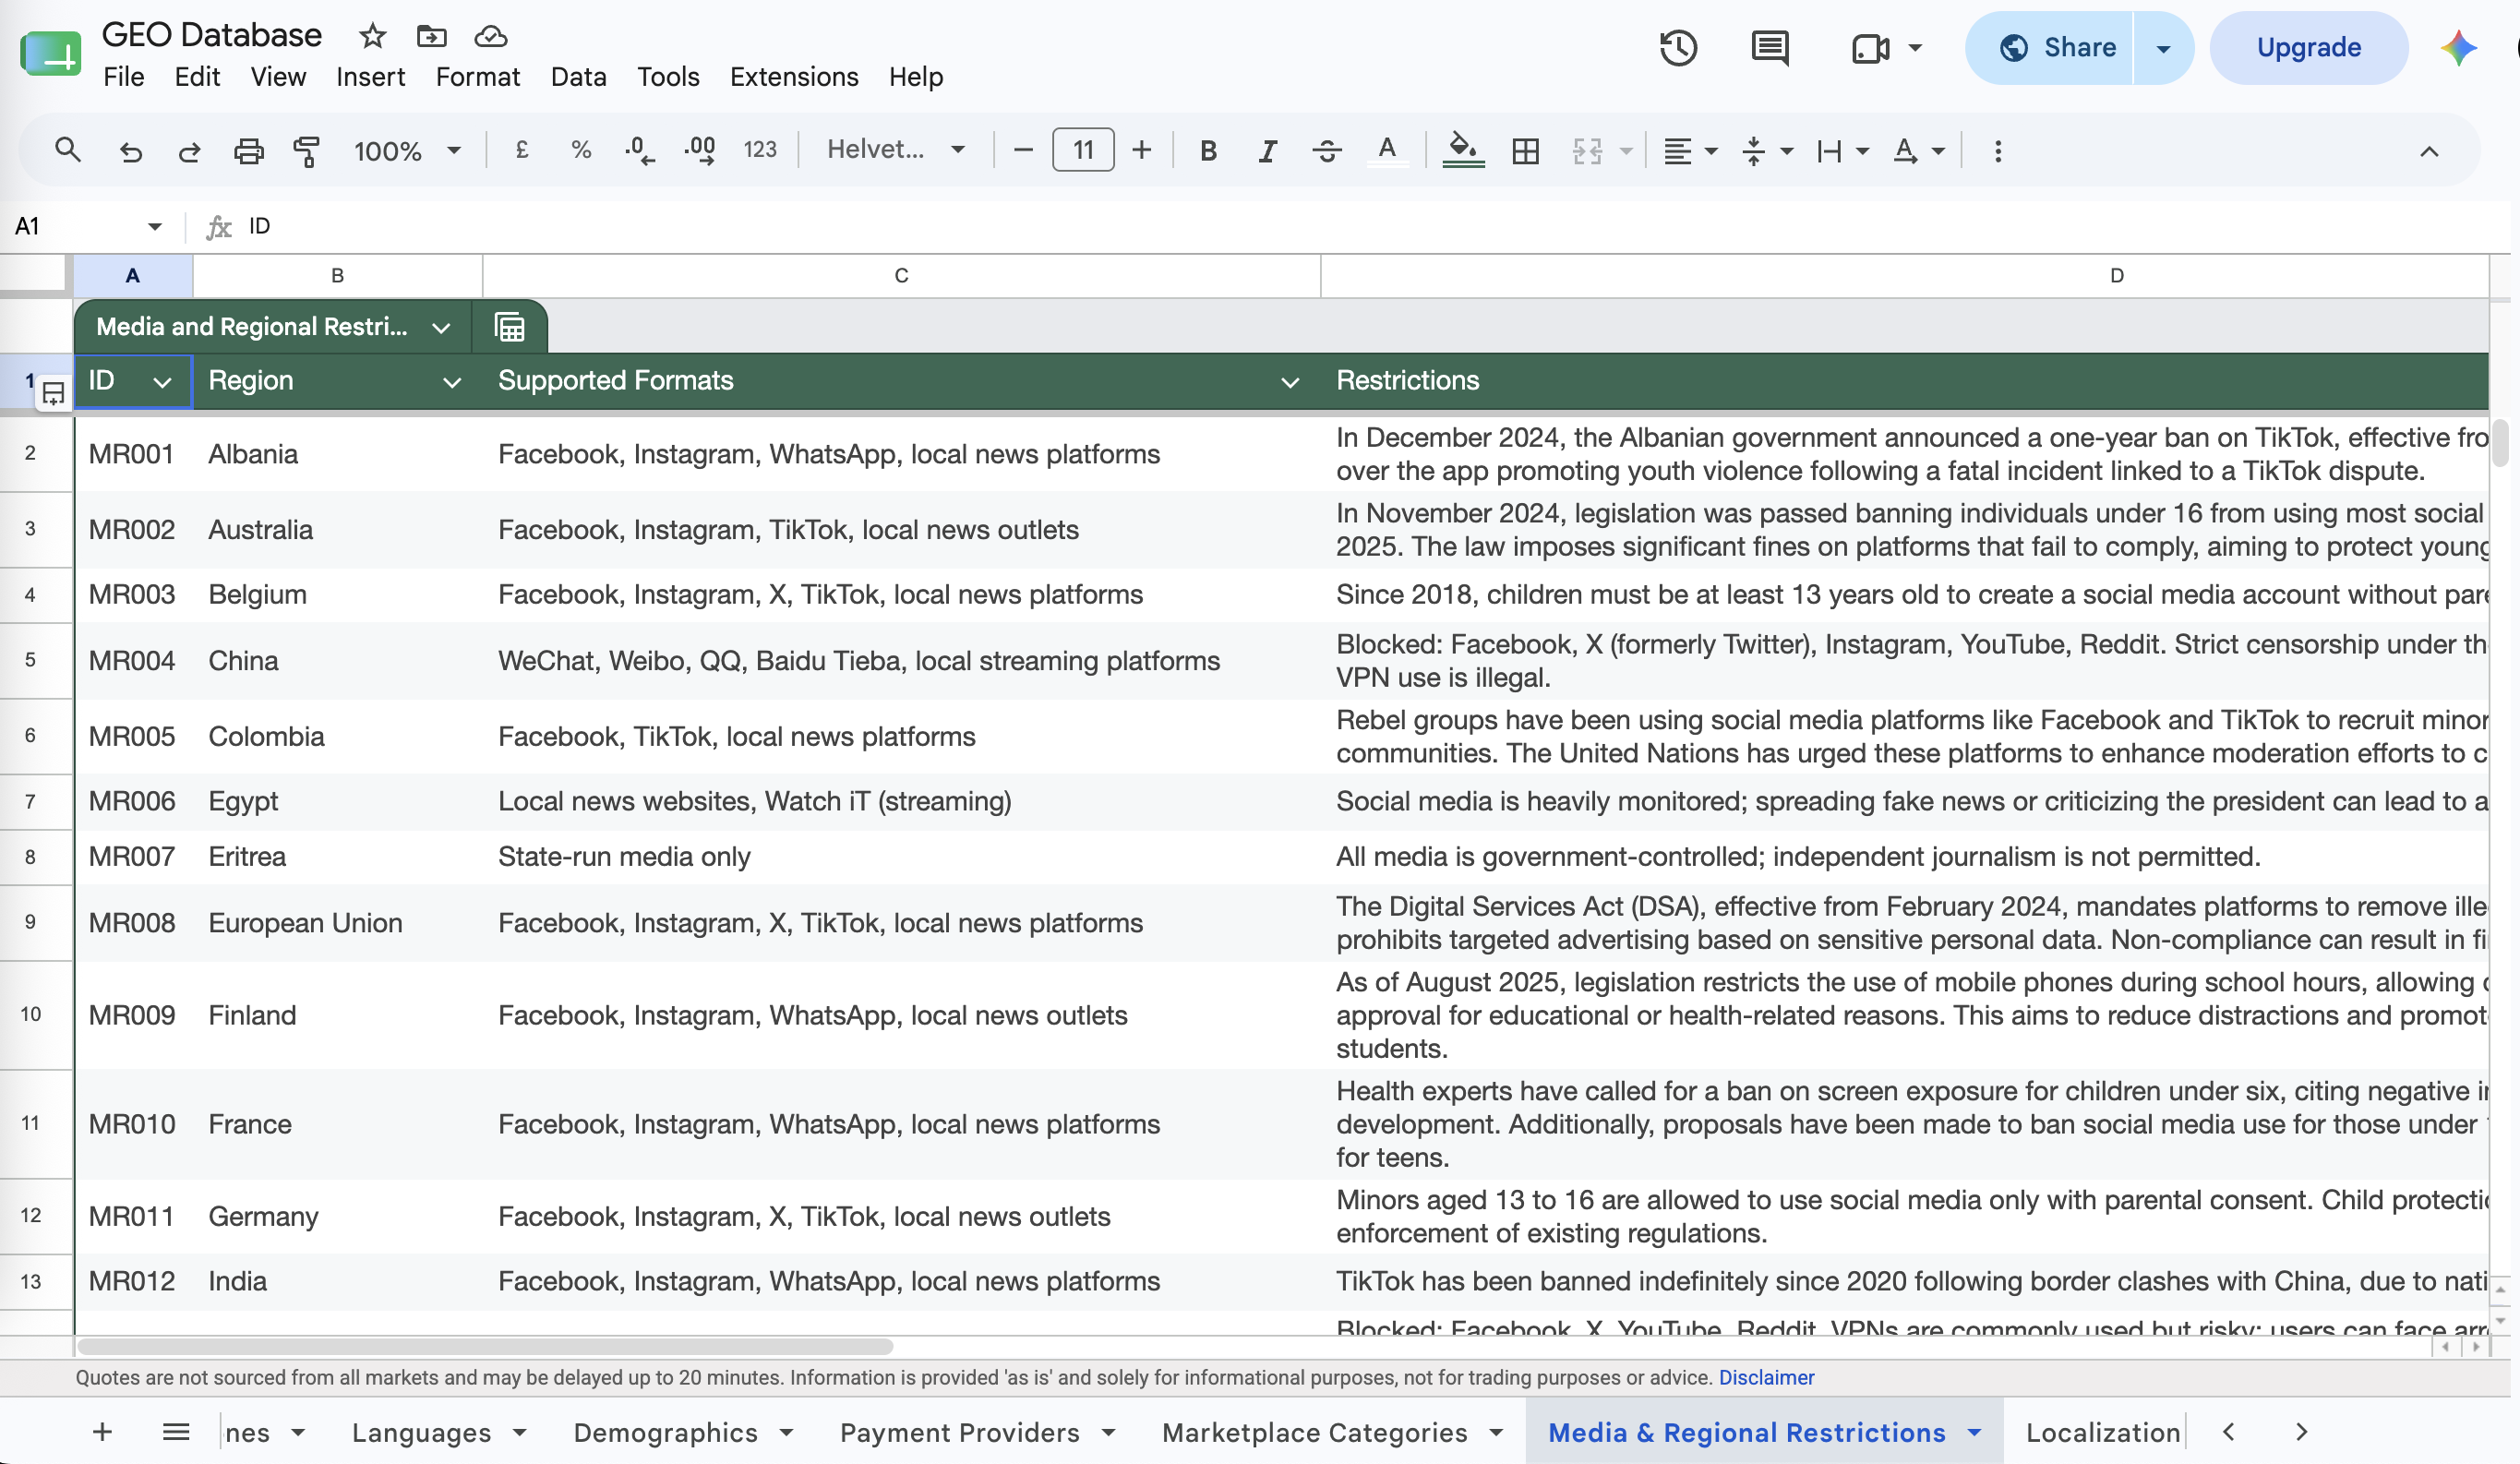Toggle strikethrough formatting

[x=1327, y=151]
